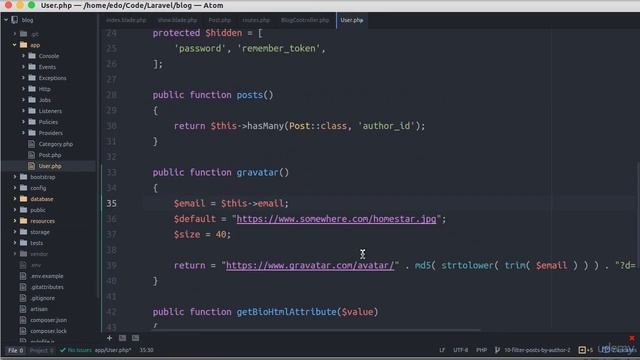
Task: Select User.php in the tree
Action: pyautogui.click(x=50, y=166)
